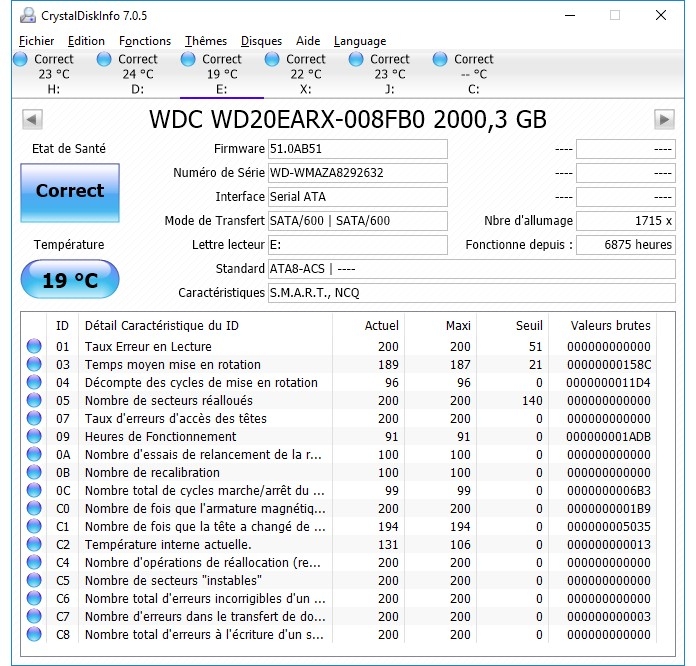Open the Language menu

point(360,41)
